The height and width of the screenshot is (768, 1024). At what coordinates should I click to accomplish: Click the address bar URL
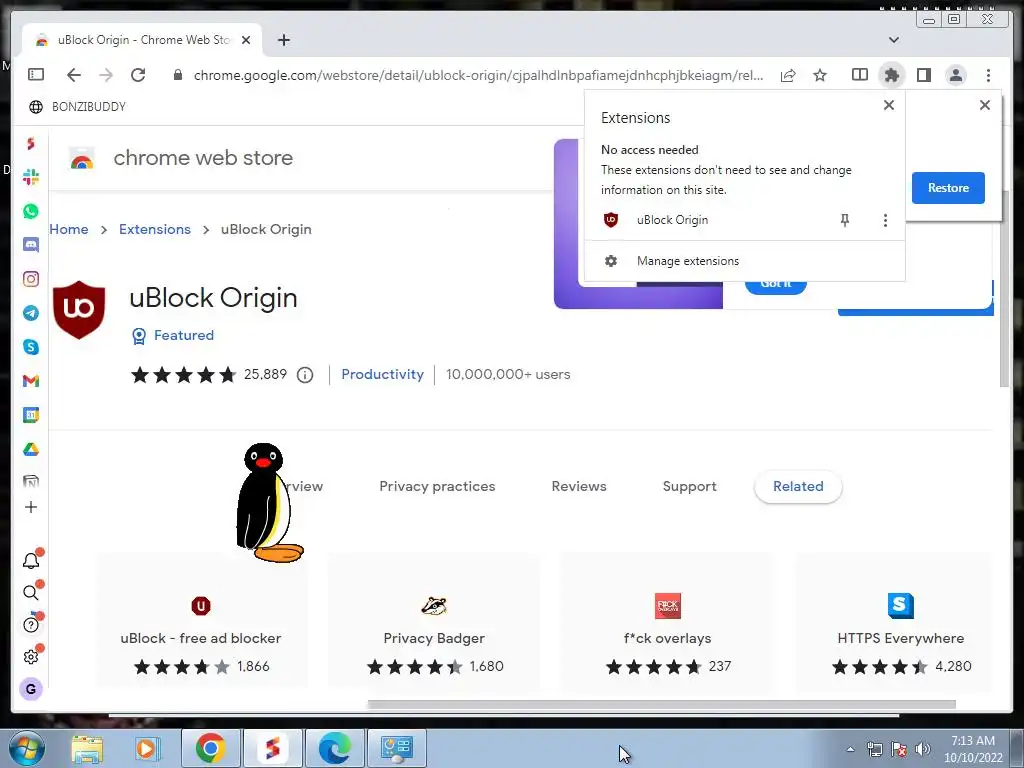(x=478, y=75)
